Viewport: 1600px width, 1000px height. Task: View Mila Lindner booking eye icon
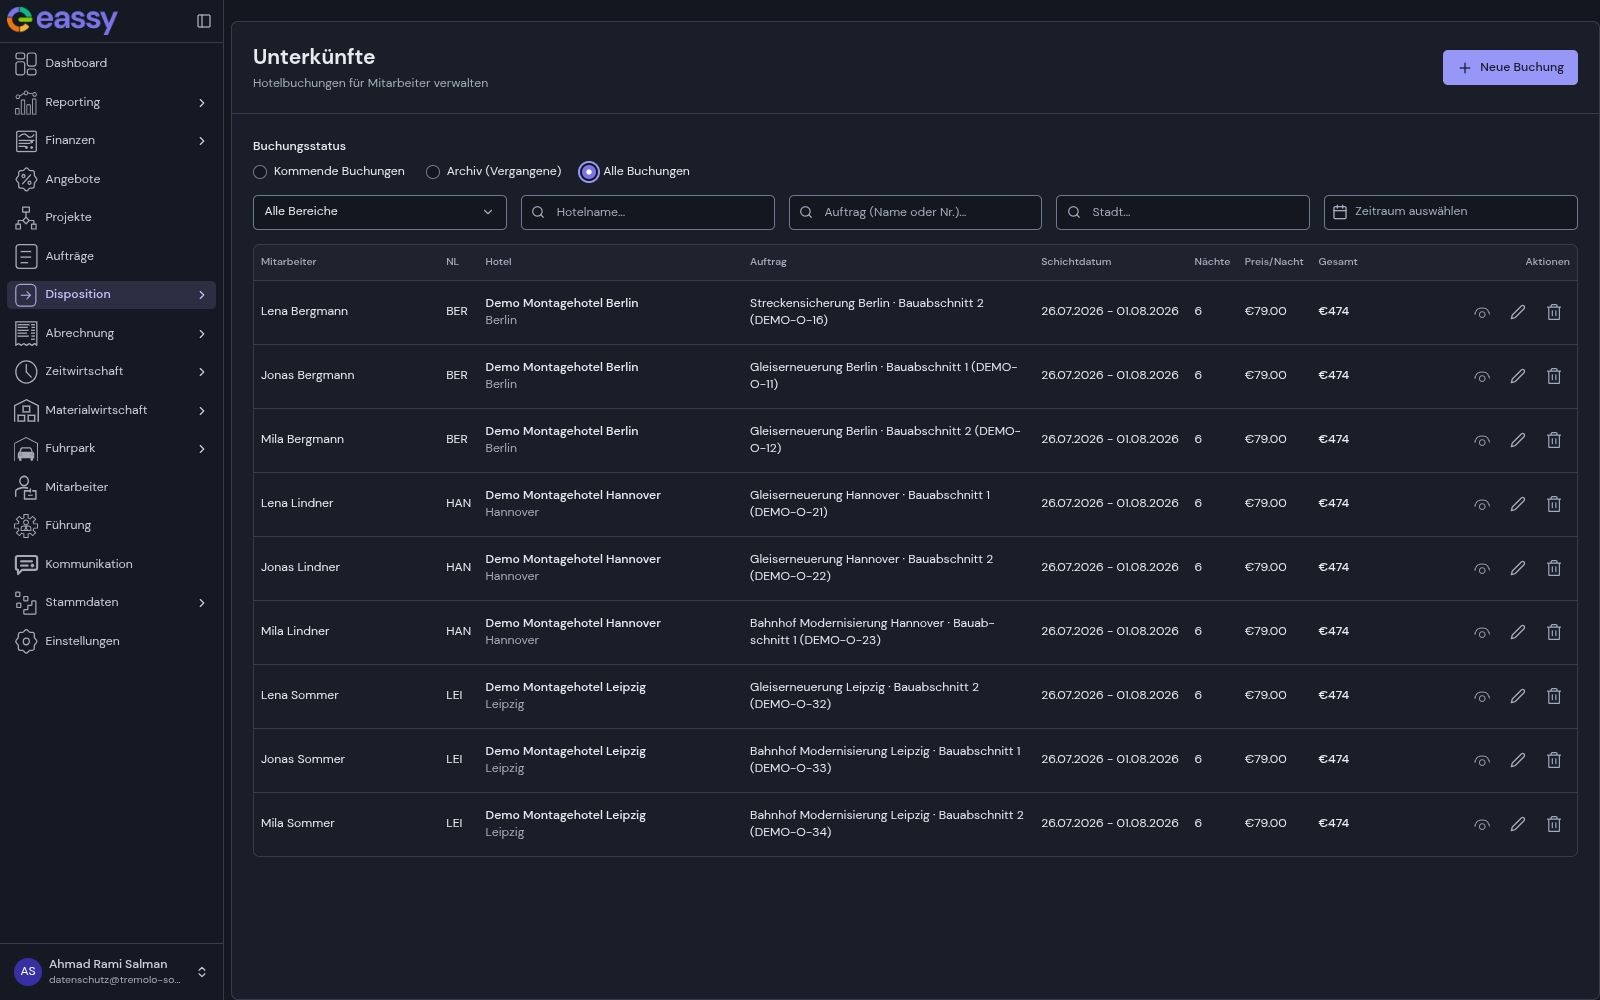1482,633
